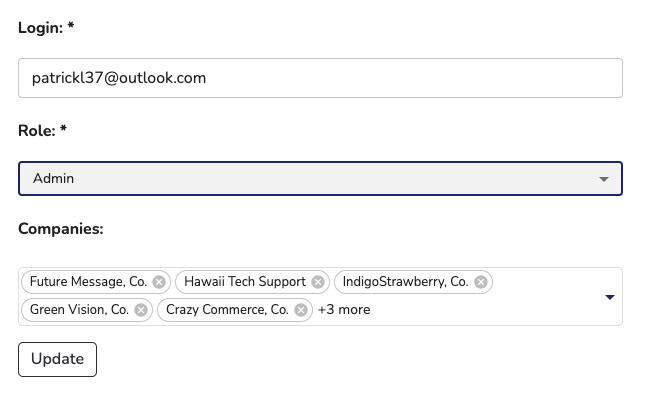This screenshot has height=397, width=652.
Task: Remove the Crazy Commerce, Co. chip
Action: 301,310
